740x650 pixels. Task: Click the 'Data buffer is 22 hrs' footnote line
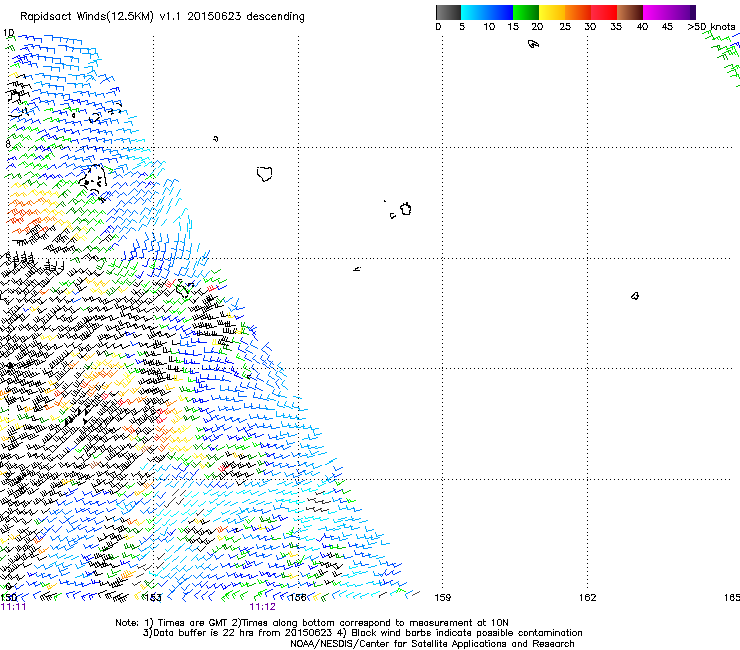click(362, 633)
